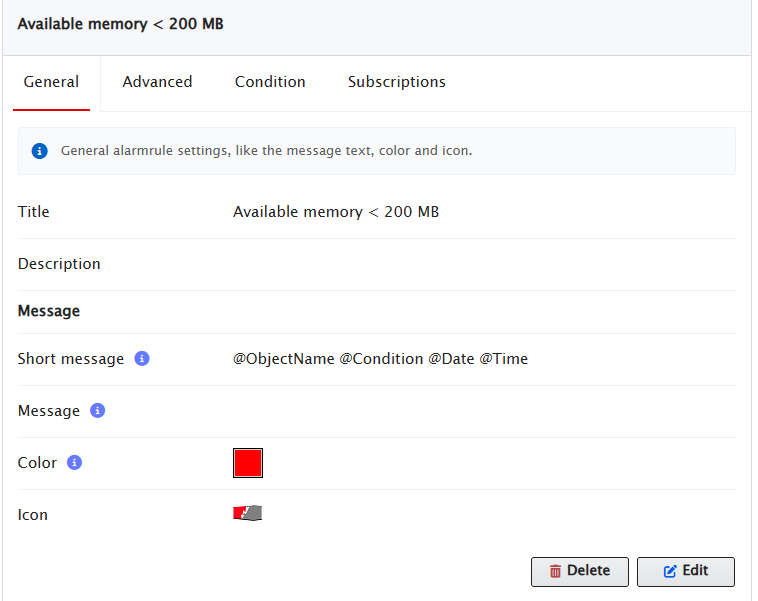
Task: Open the Condition tab
Action: [x=270, y=82]
